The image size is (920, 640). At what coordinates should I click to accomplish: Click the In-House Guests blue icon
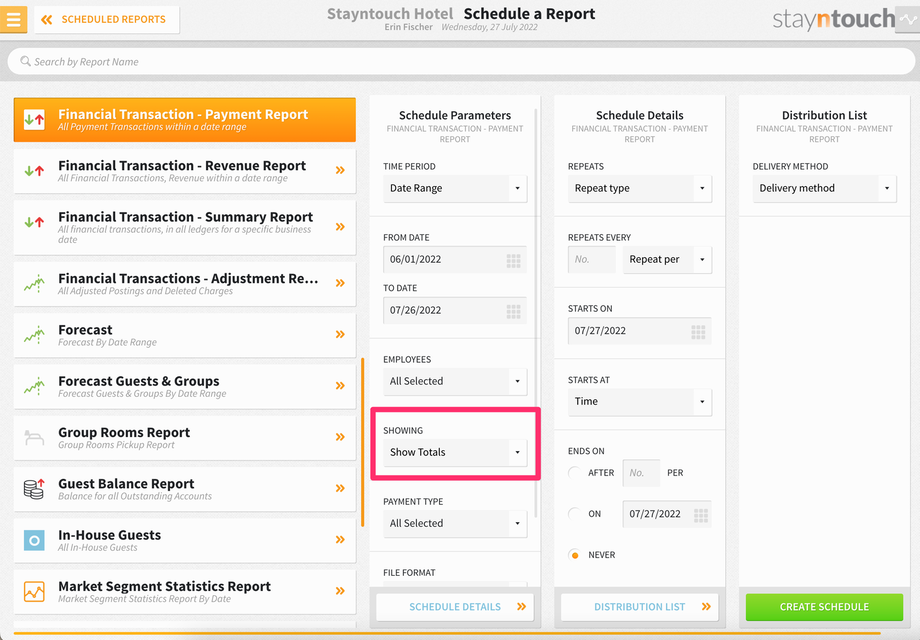click(34, 540)
